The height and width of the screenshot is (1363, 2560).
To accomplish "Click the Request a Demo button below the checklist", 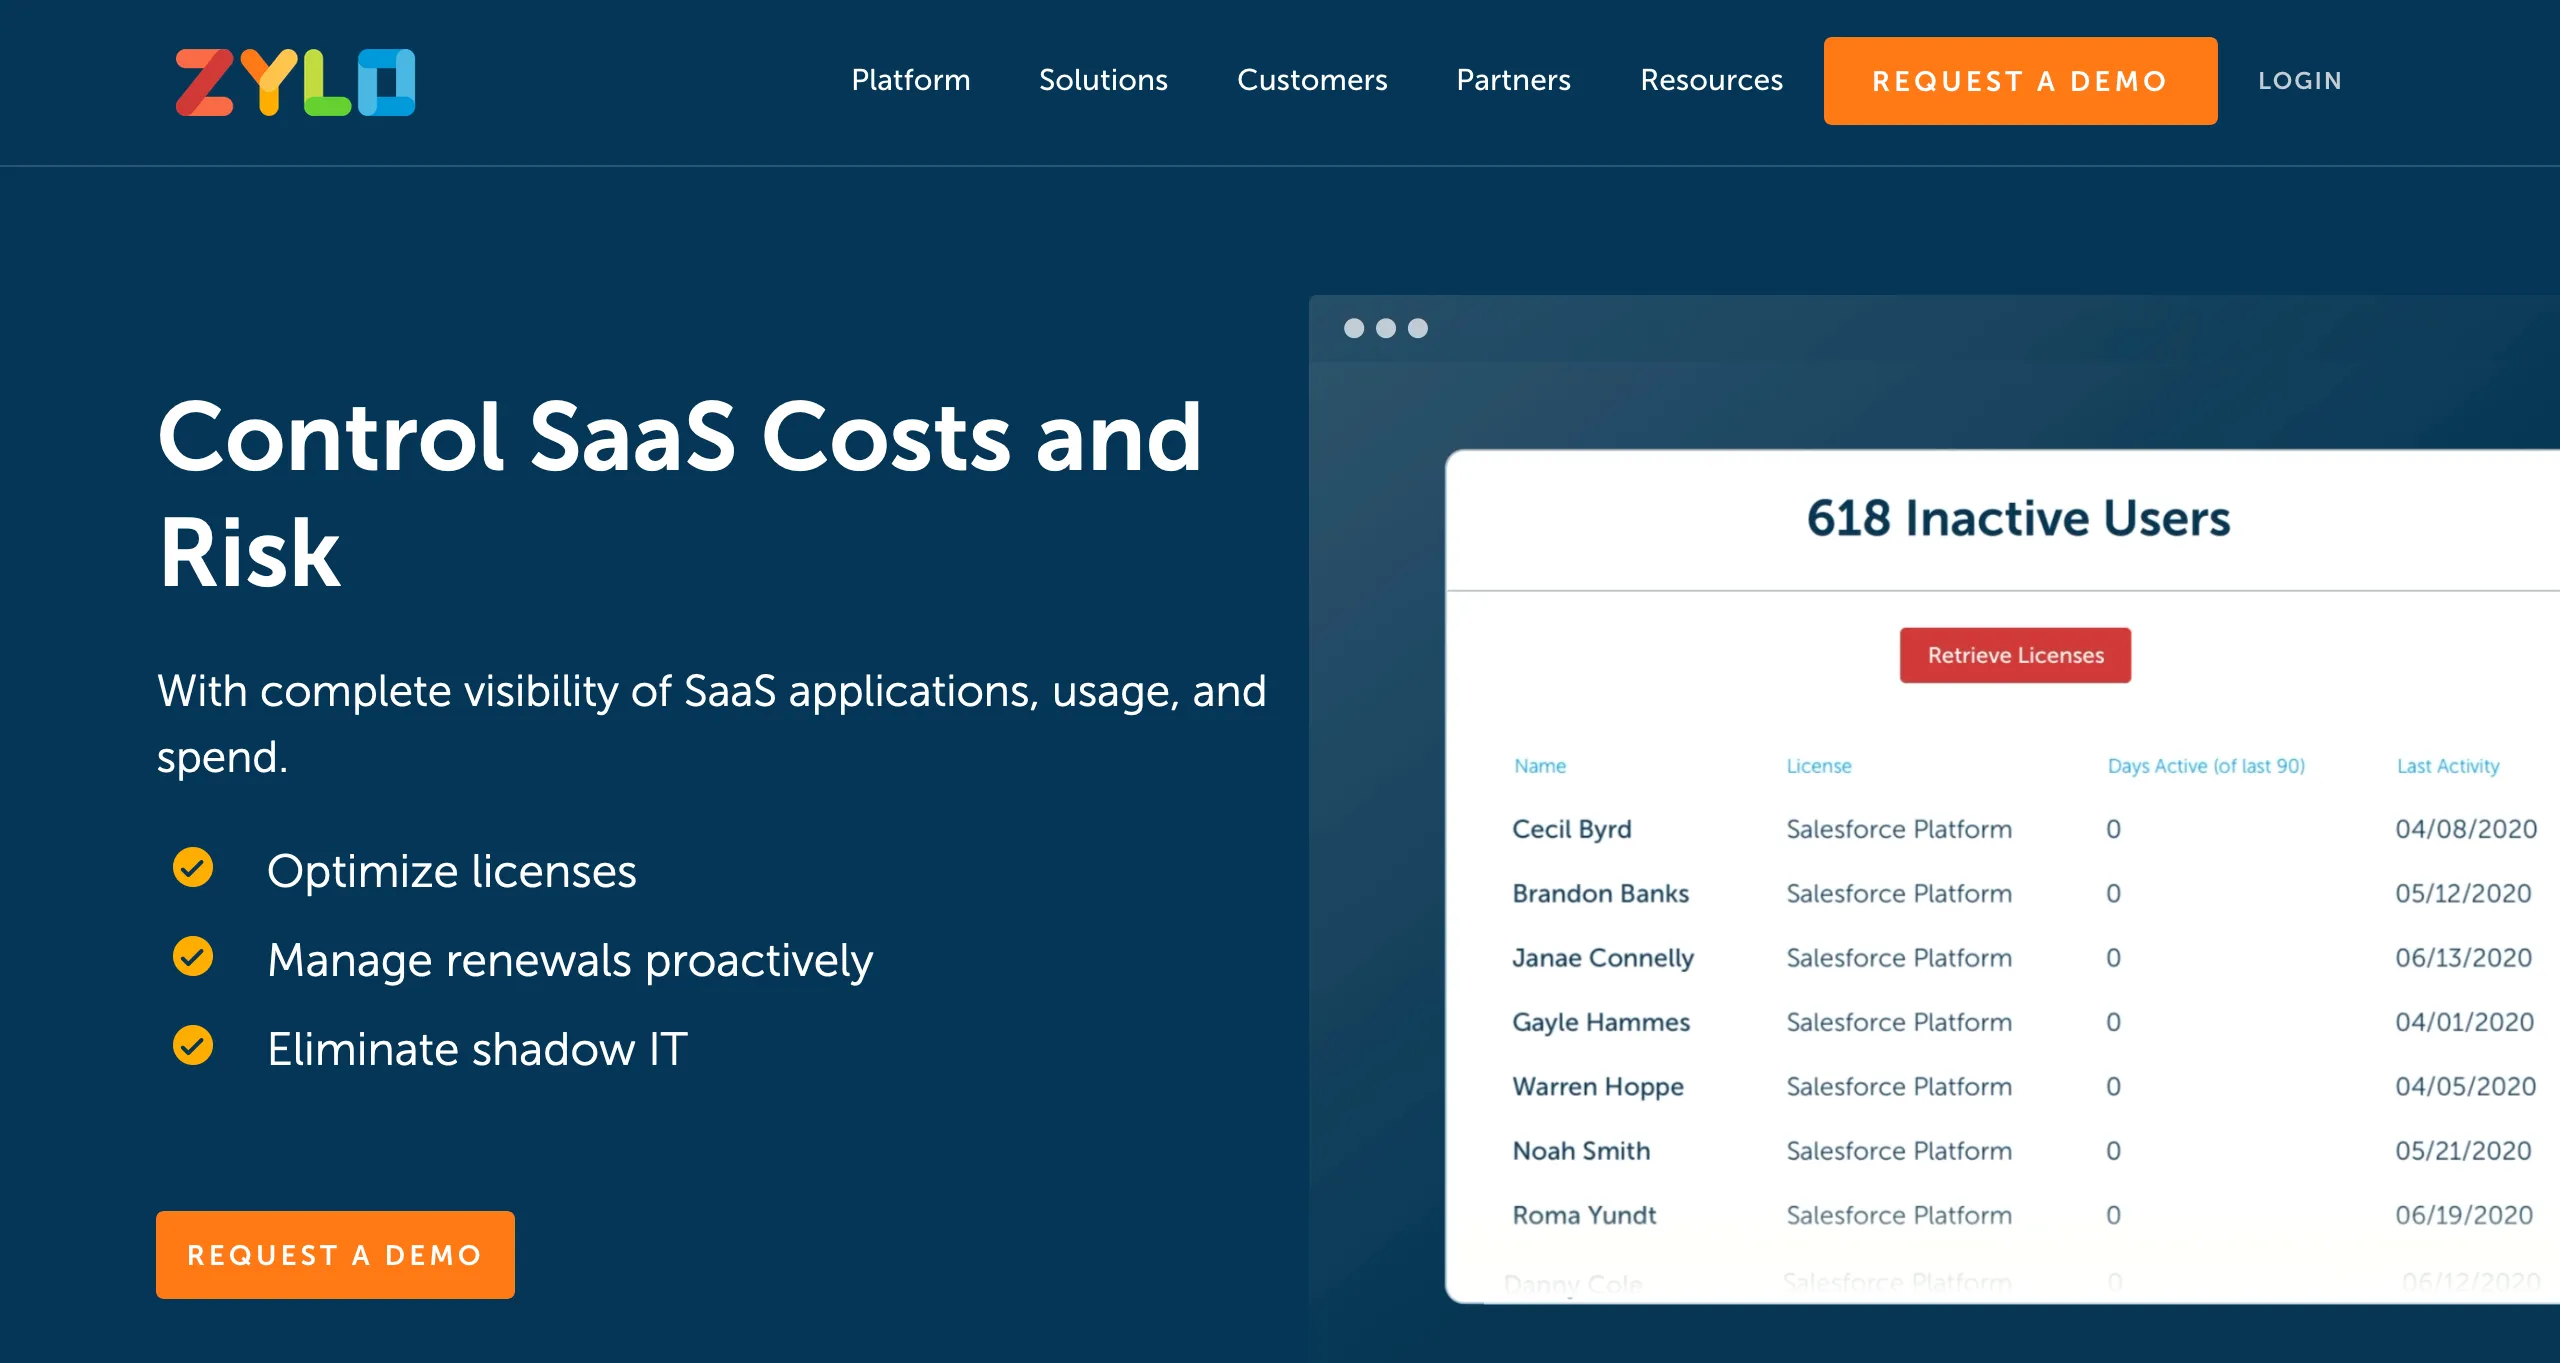I will (335, 1254).
